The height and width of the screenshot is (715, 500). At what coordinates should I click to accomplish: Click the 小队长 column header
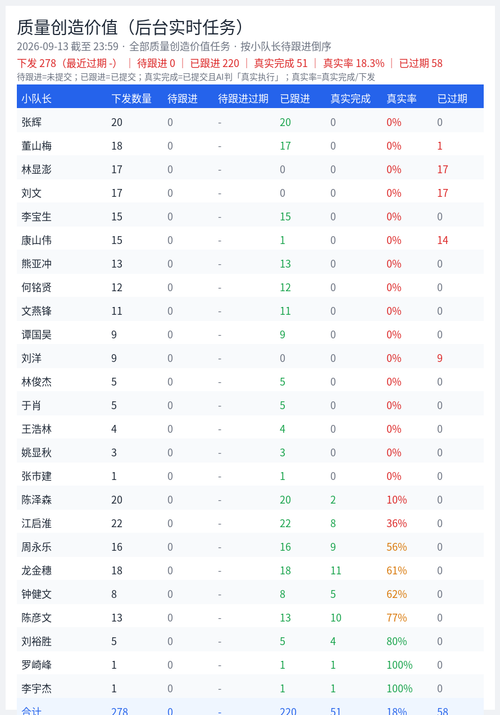[x=36, y=98]
